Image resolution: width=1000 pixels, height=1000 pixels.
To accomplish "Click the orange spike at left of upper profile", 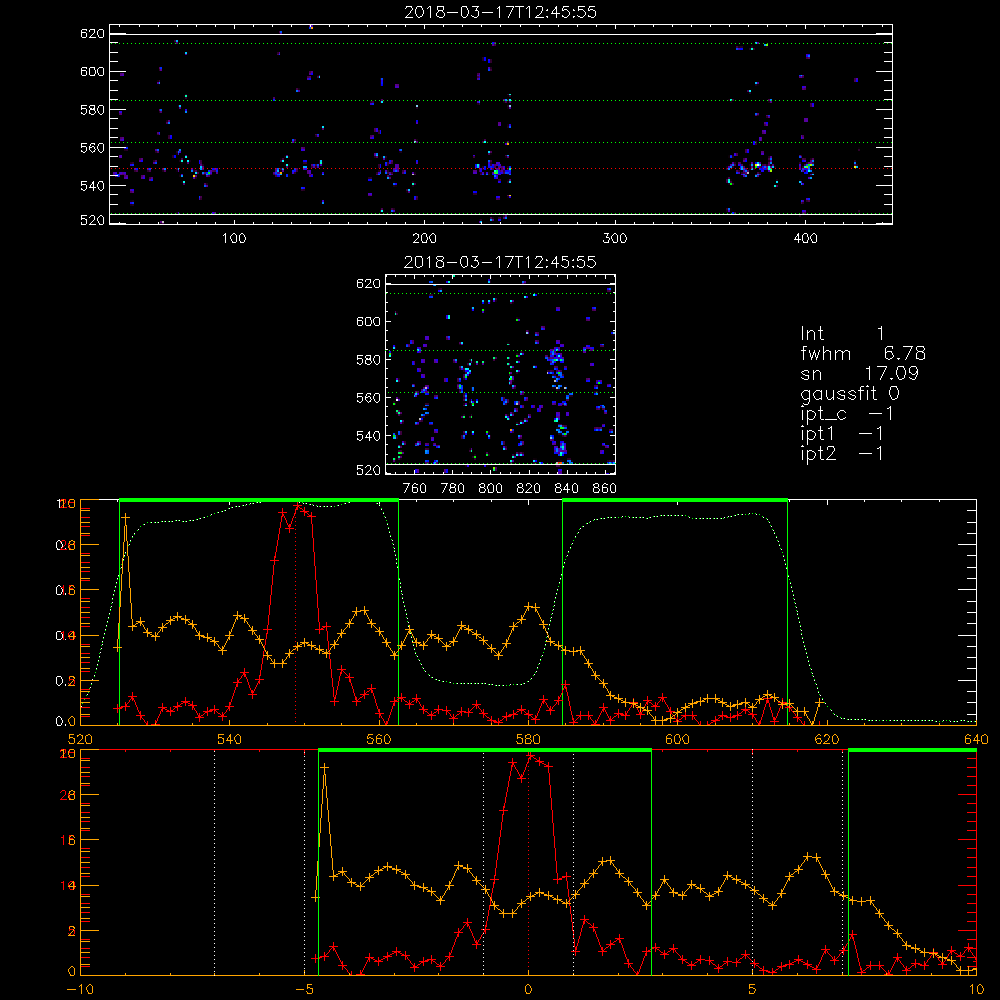I will coord(126,518).
